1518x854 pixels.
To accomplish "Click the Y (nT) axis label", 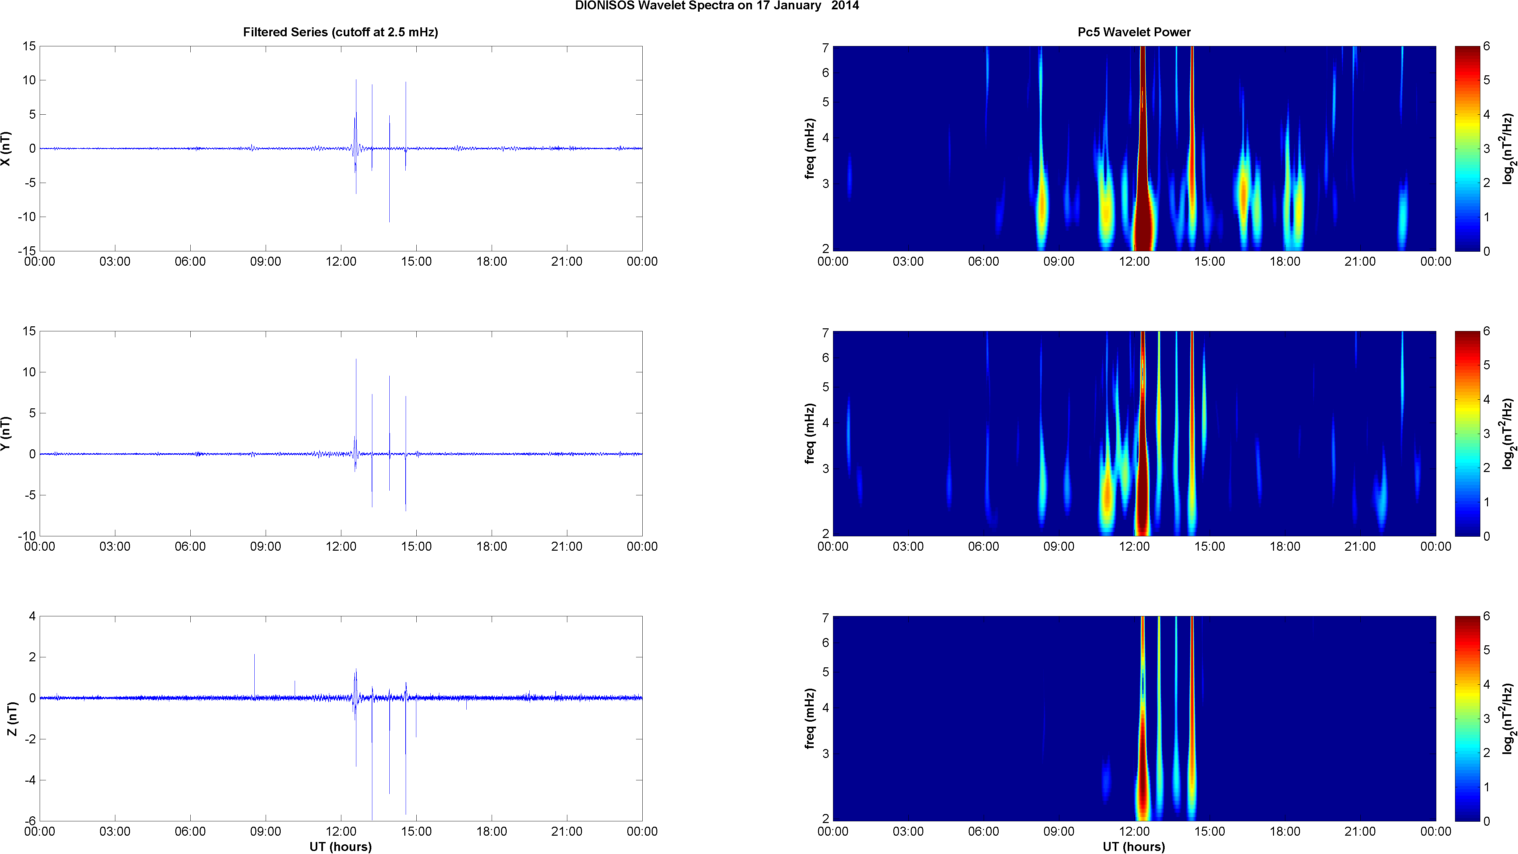I will pos(6,433).
